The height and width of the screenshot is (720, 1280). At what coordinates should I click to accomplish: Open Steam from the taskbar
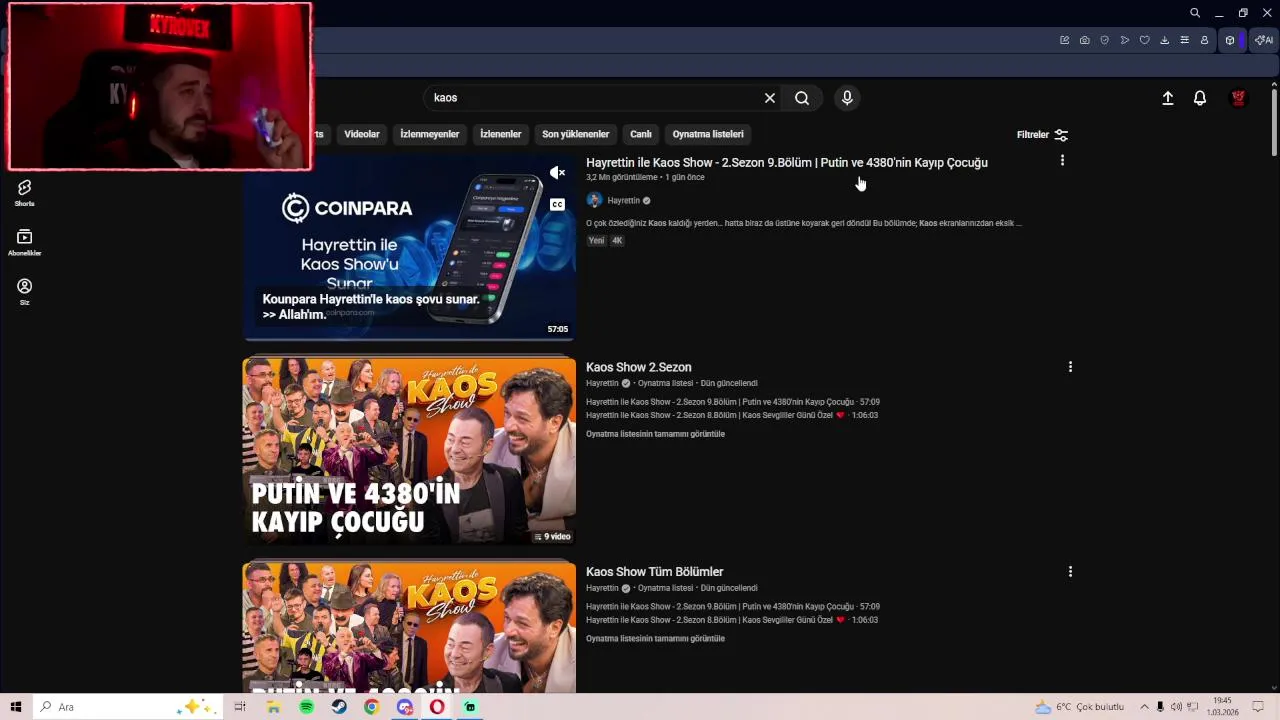339,707
